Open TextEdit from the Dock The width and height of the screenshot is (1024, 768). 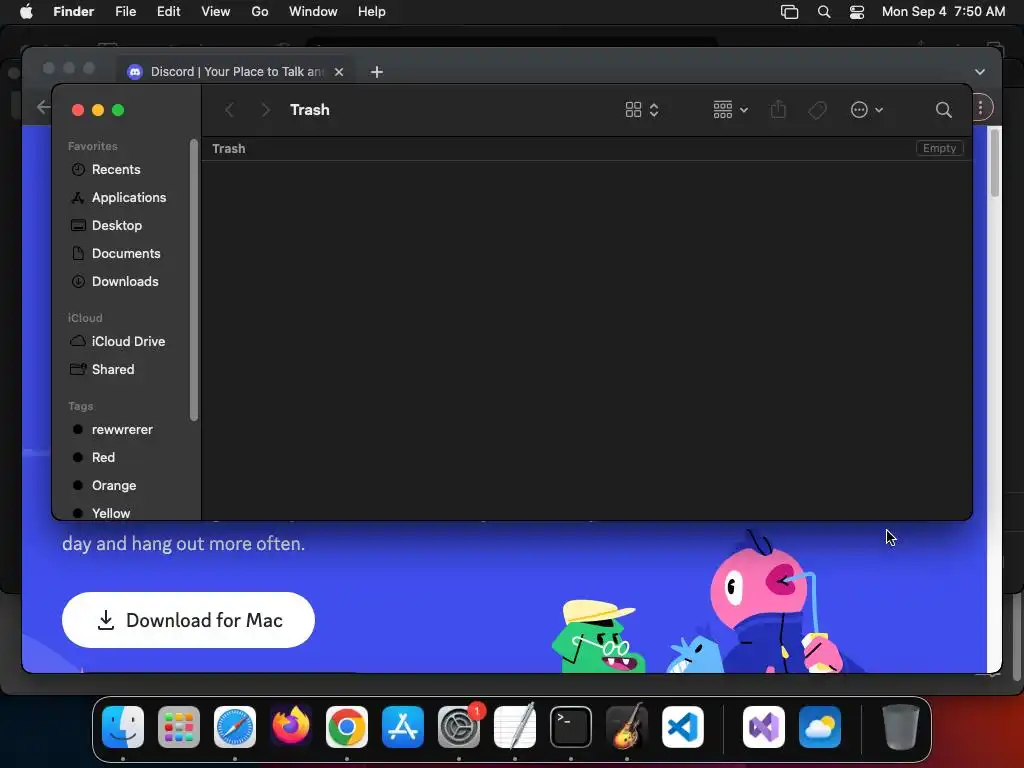coord(515,727)
